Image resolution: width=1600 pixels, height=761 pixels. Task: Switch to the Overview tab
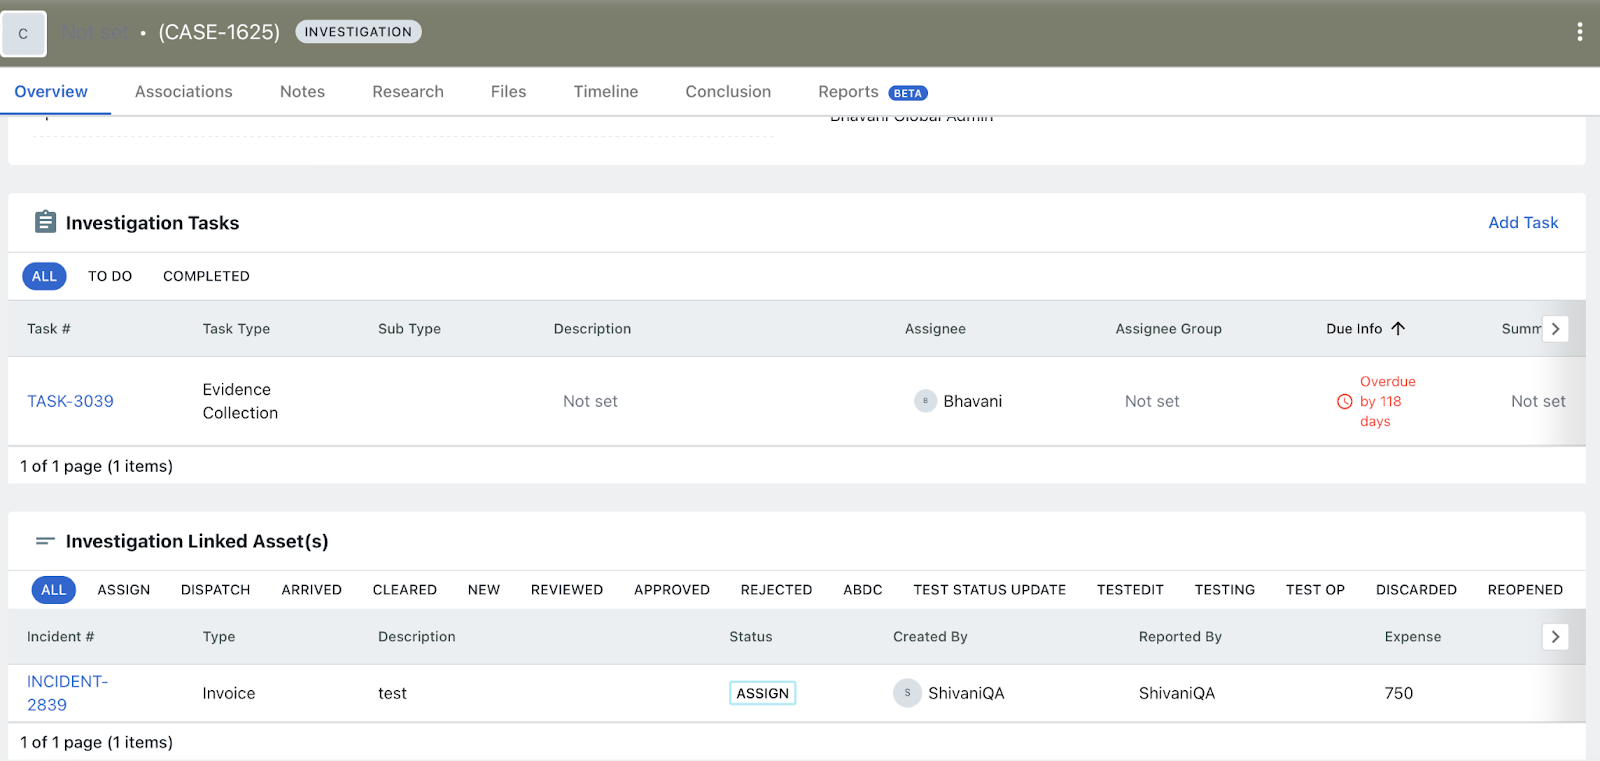[x=51, y=92]
